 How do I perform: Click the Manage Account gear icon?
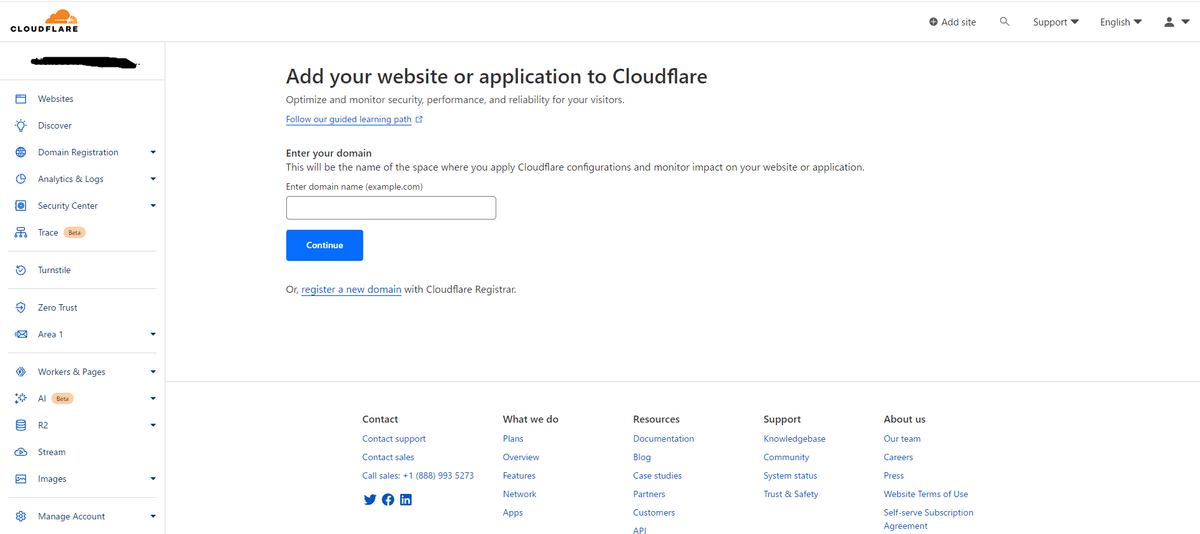click(20, 516)
